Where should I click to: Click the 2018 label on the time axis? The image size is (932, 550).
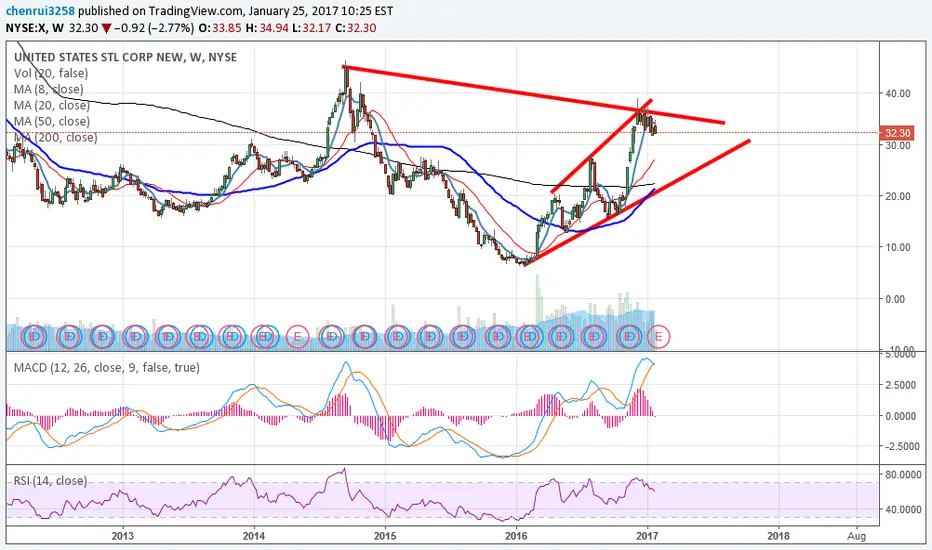[x=779, y=536]
